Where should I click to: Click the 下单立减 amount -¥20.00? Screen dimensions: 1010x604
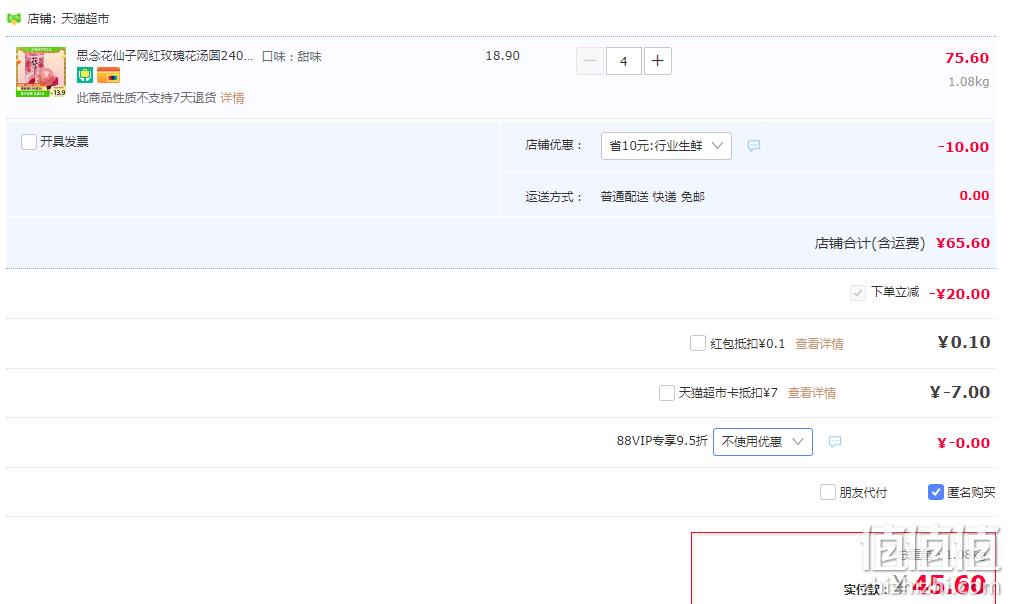tap(960, 294)
